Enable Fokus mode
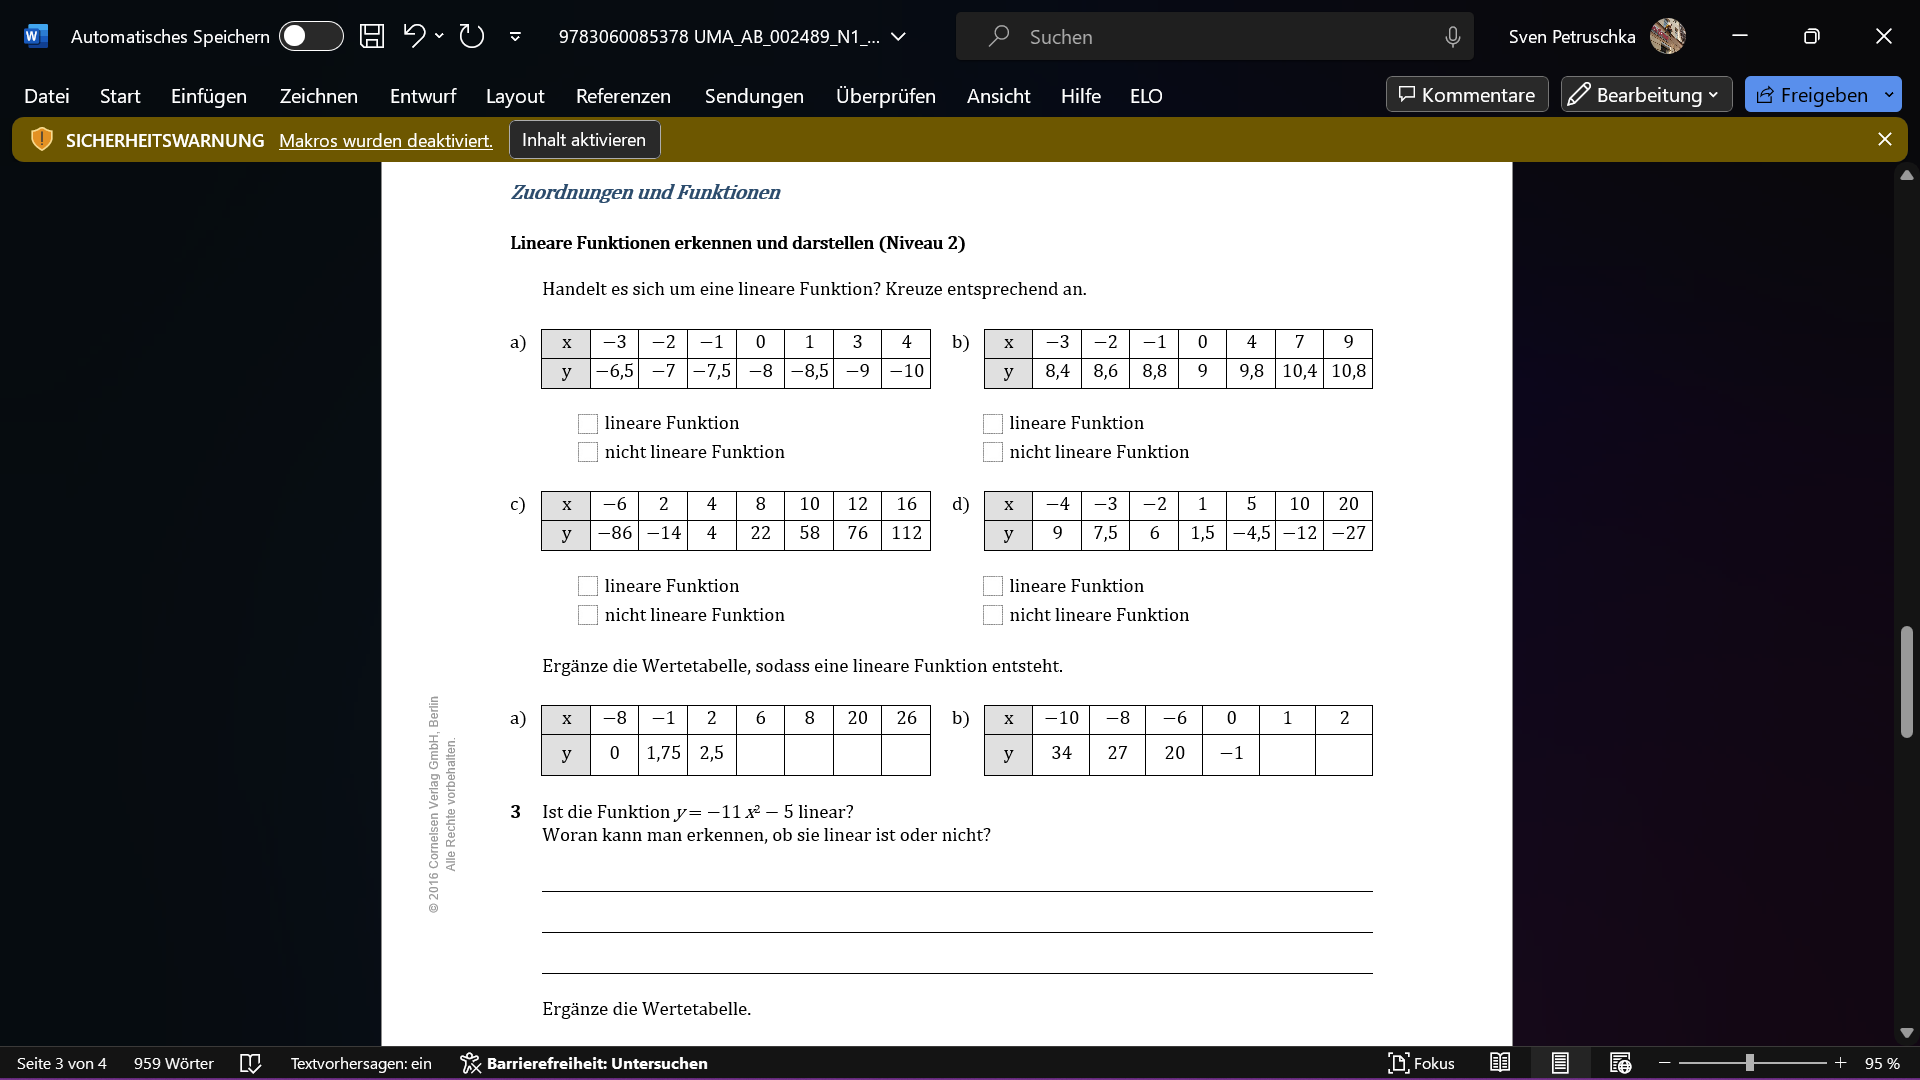The height and width of the screenshot is (1080, 1920). [x=1421, y=1063]
